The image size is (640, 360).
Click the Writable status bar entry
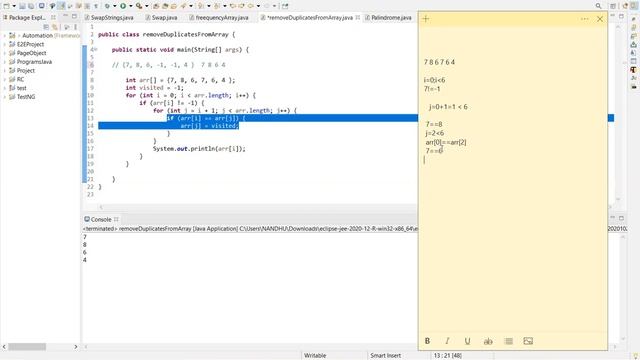pyautogui.click(x=315, y=356)
